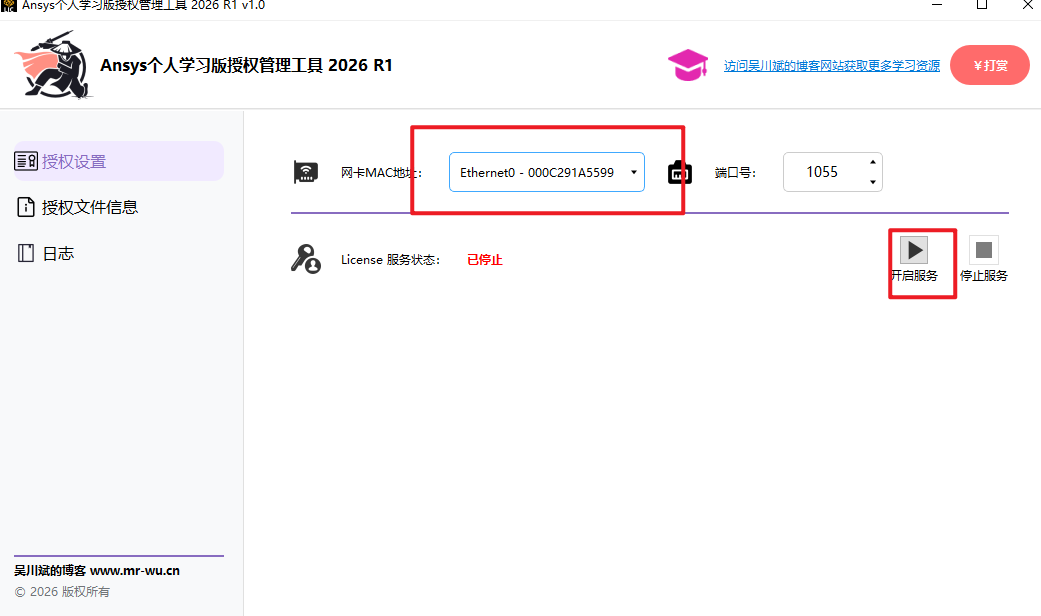
Task: Increase port number with up arrow
Action: click(x=872, y=162)
